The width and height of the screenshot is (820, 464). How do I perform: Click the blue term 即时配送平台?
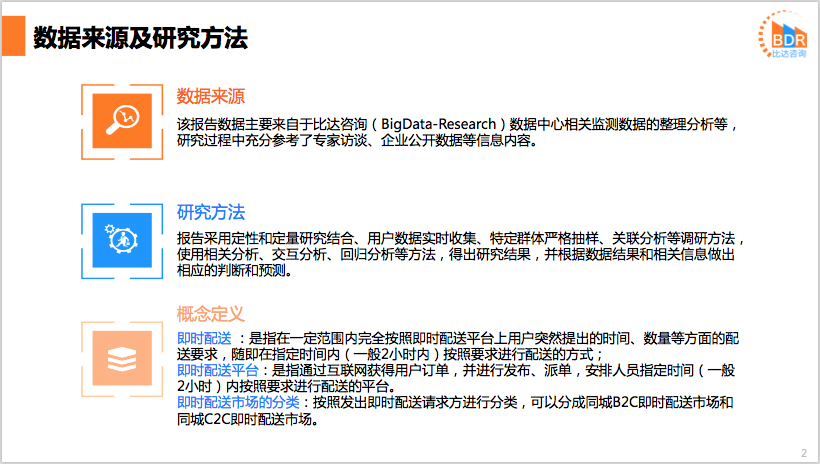[x=218, y=370]
